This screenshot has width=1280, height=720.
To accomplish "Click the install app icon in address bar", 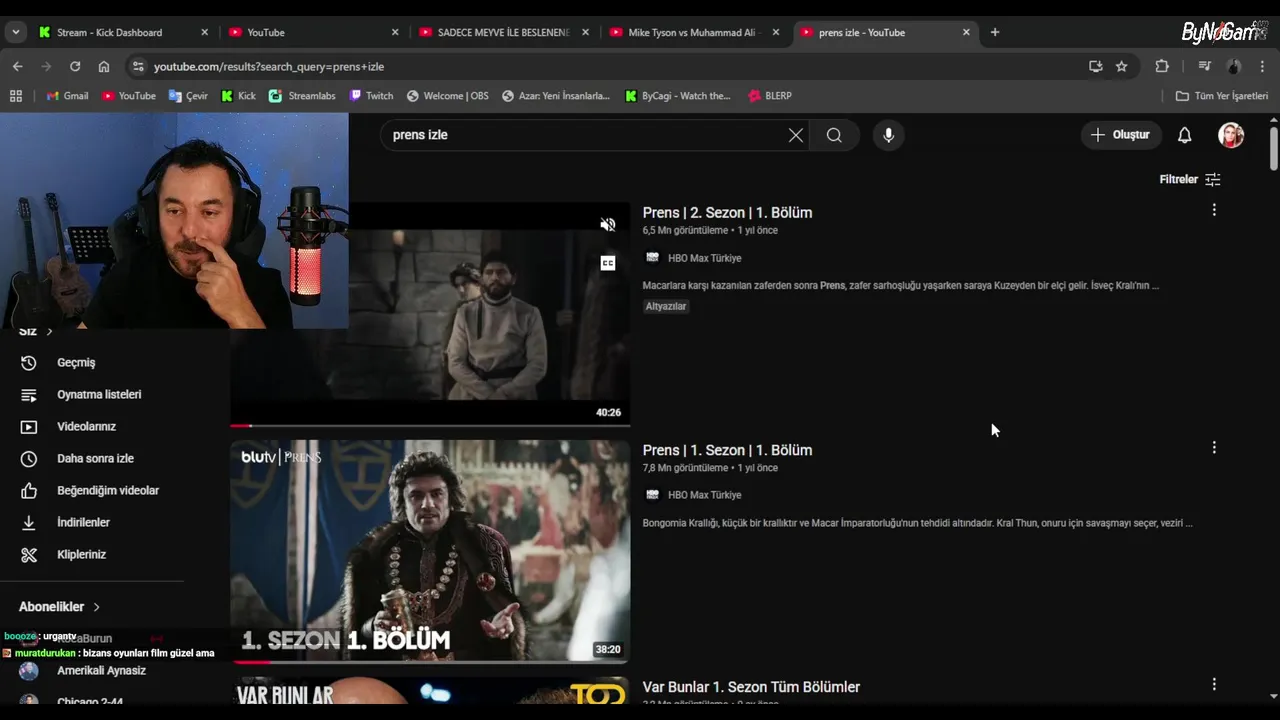I will [x=1096, y=67].
